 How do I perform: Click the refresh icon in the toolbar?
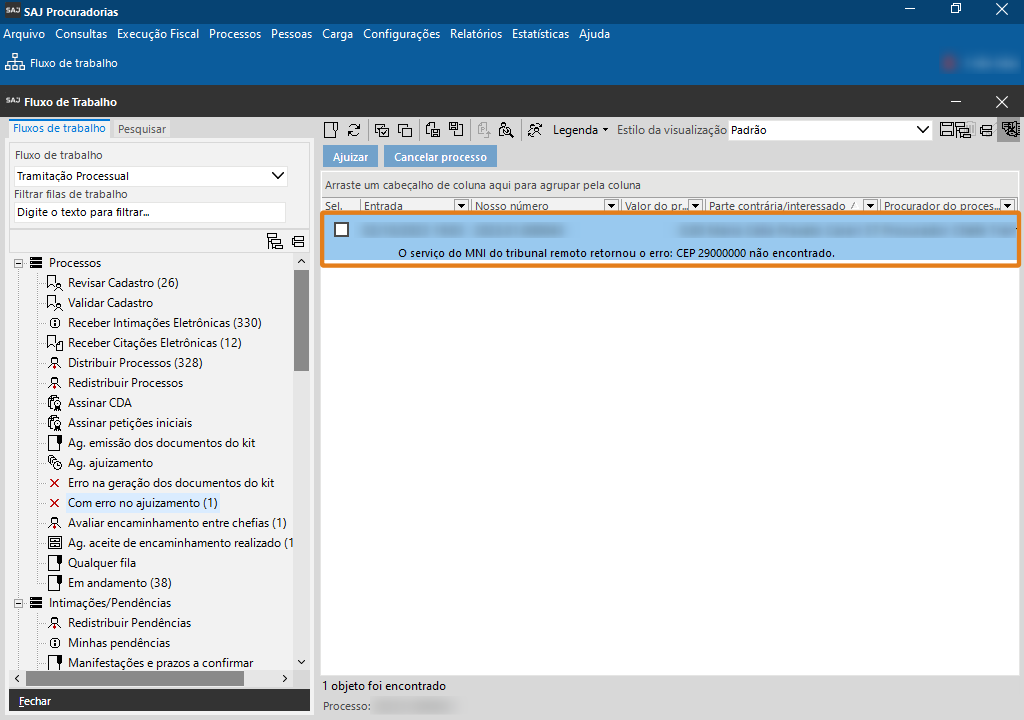click(354, 130)
